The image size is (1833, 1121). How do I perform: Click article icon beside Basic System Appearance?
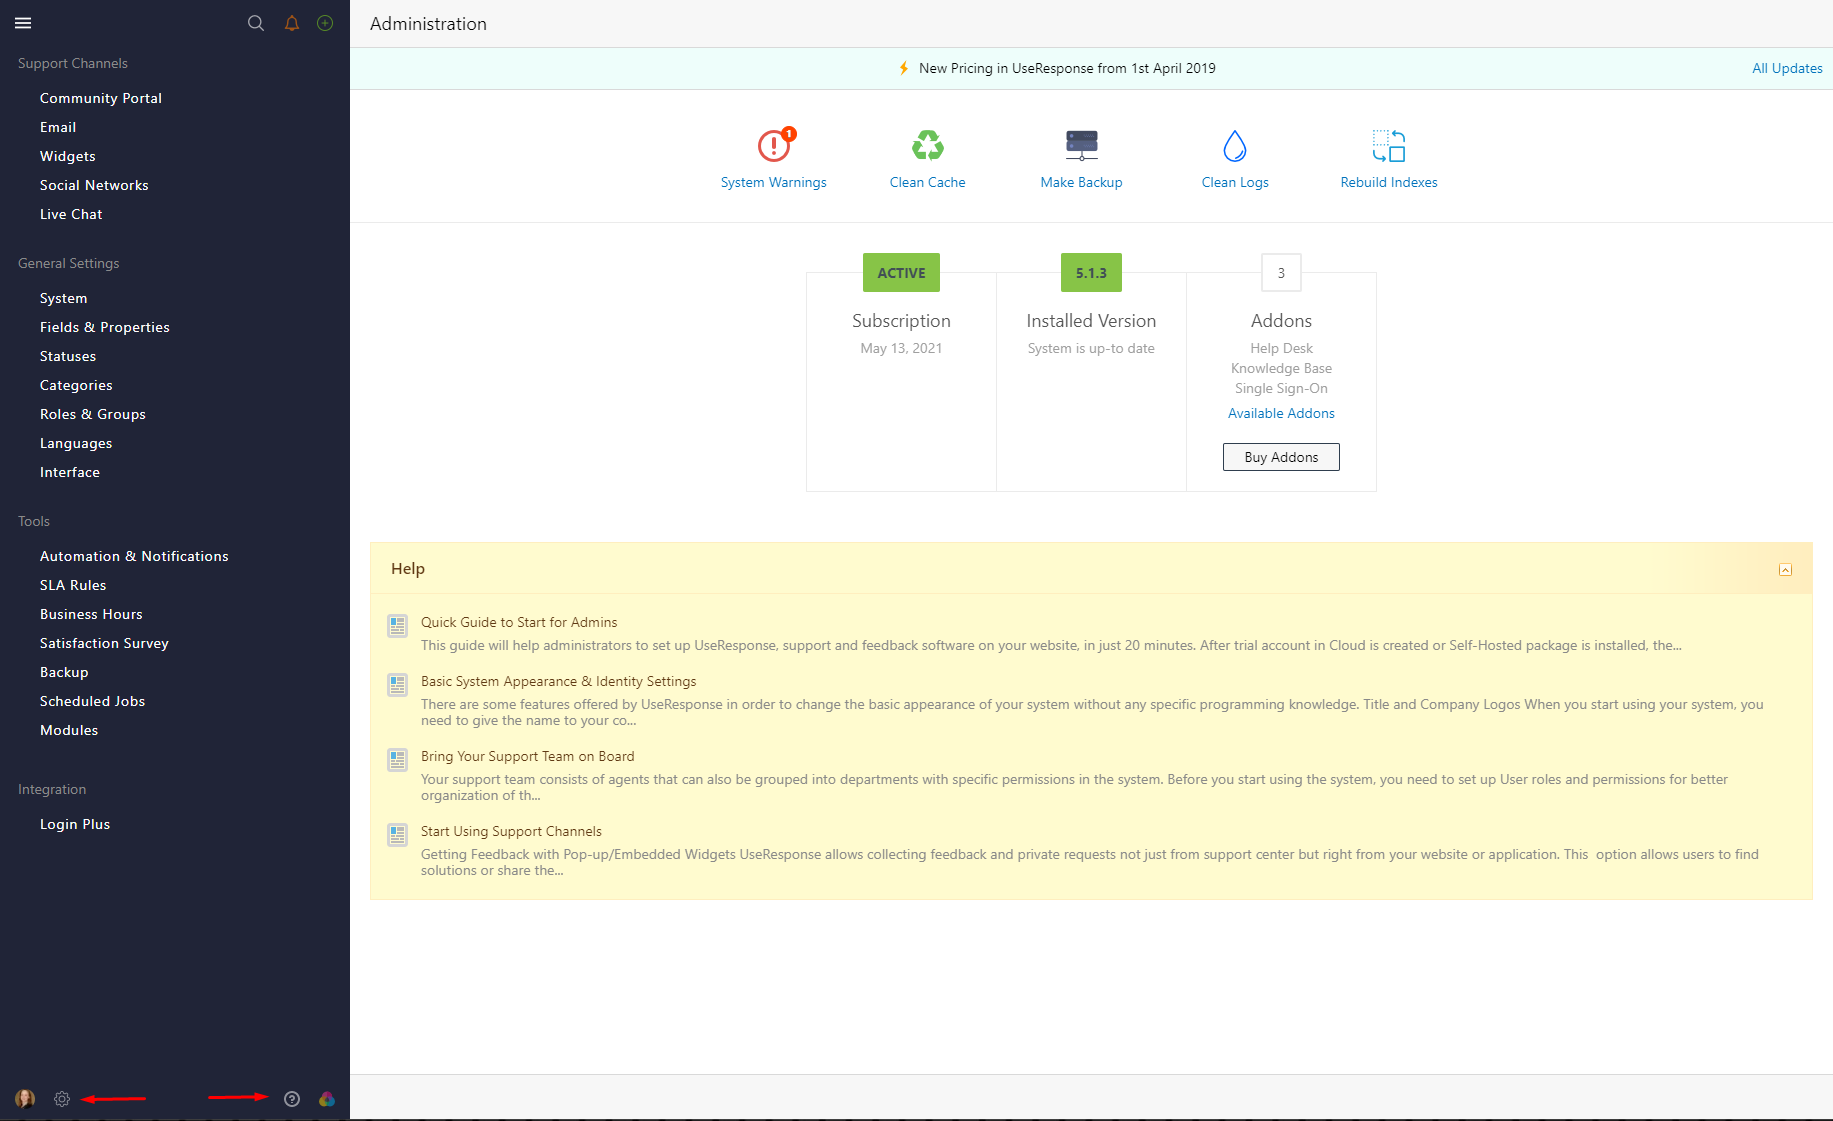[397, 685]
